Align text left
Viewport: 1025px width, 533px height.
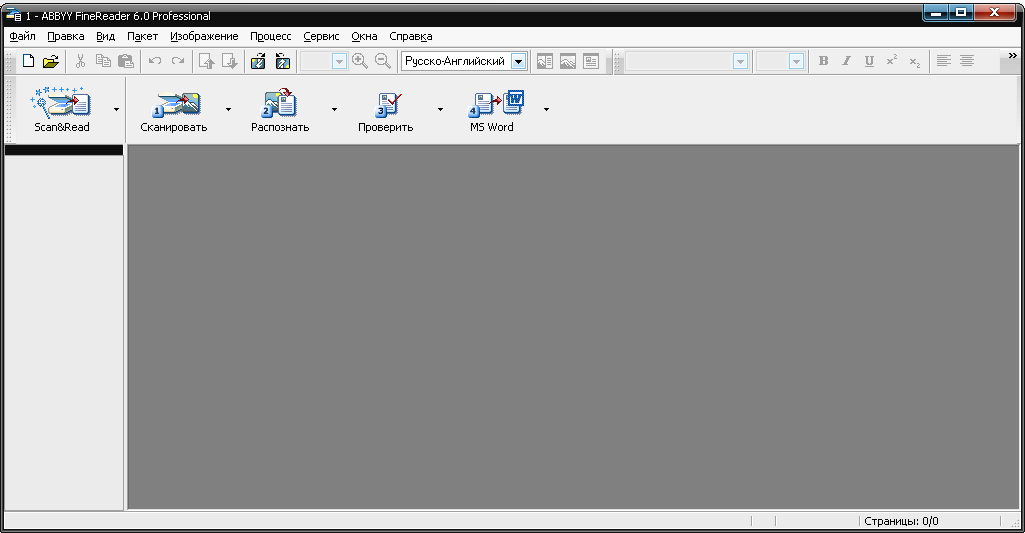[943, 61]
